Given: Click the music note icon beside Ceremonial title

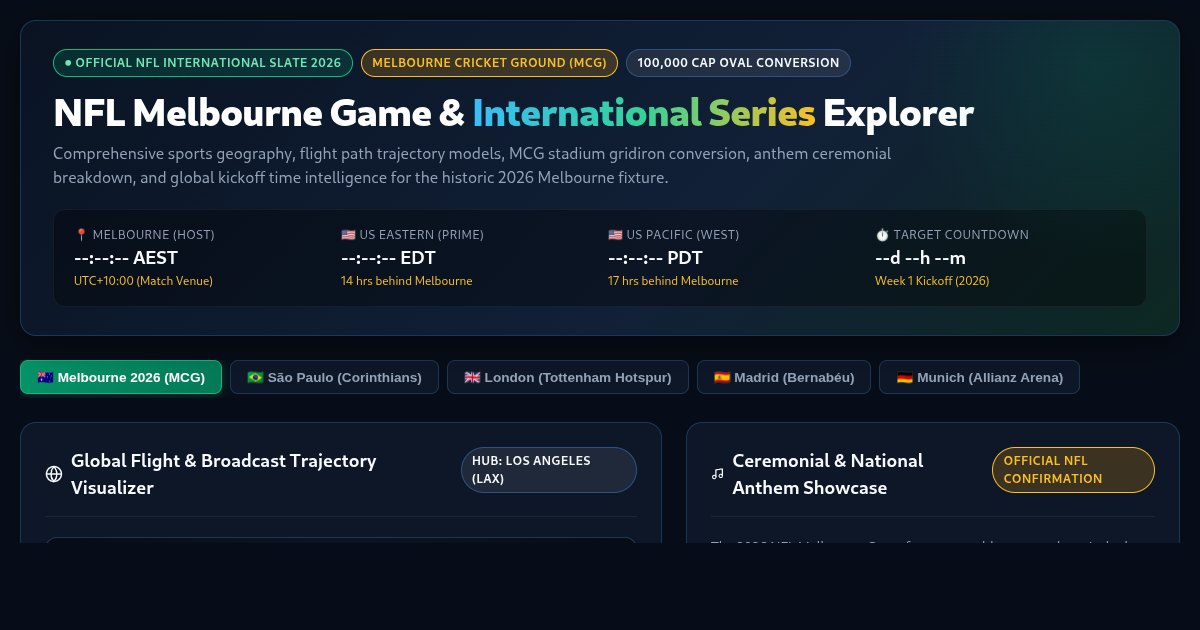Looking at the screenshot, I should (x=717, y=474).
